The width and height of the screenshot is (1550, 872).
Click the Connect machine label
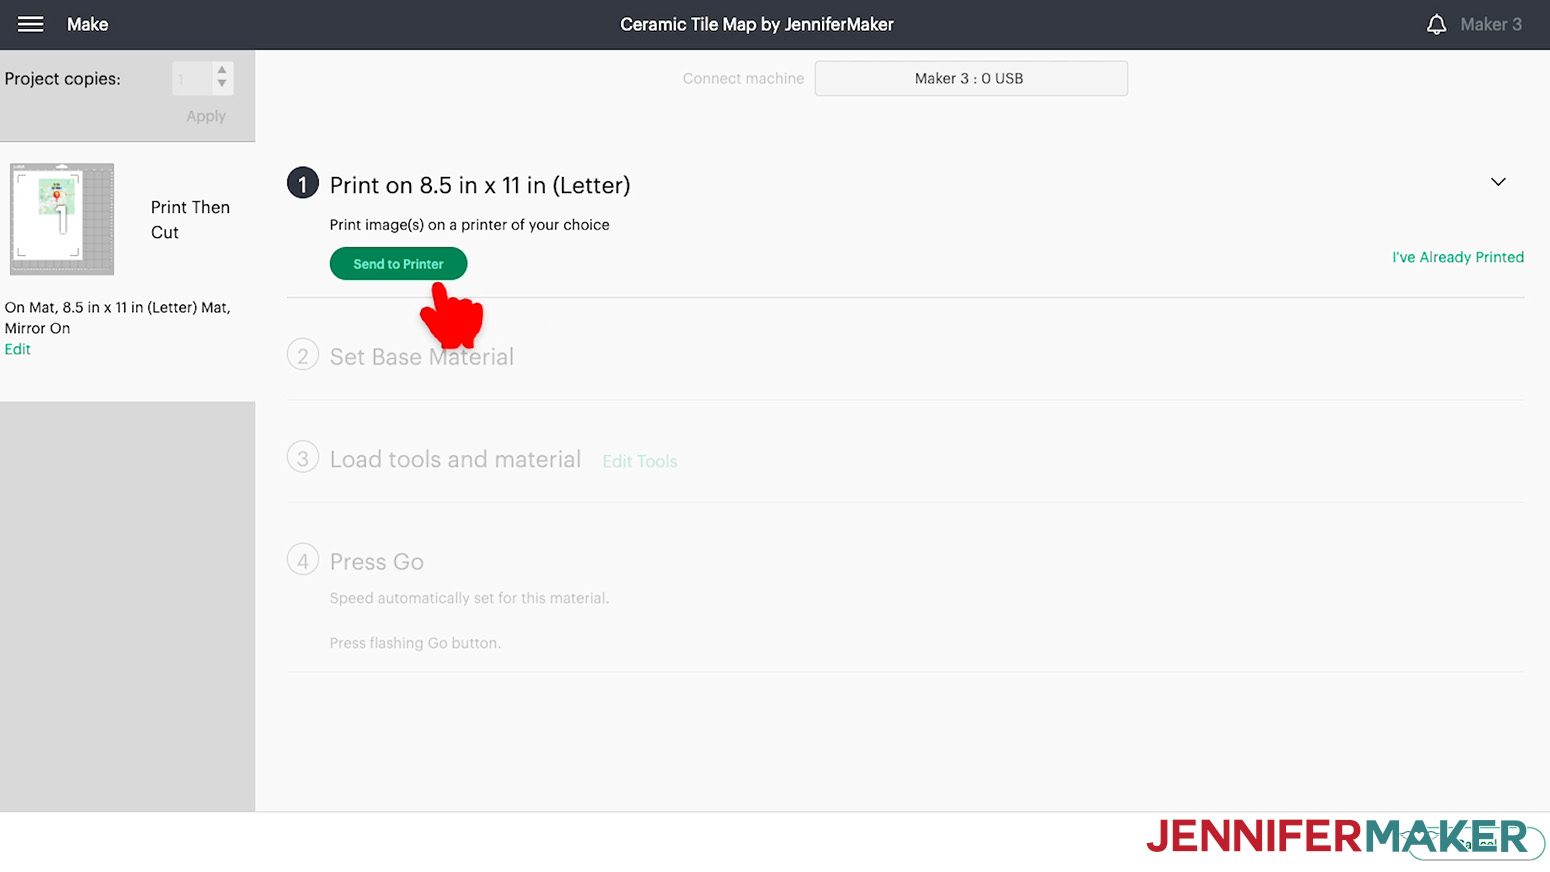(743, 78)
